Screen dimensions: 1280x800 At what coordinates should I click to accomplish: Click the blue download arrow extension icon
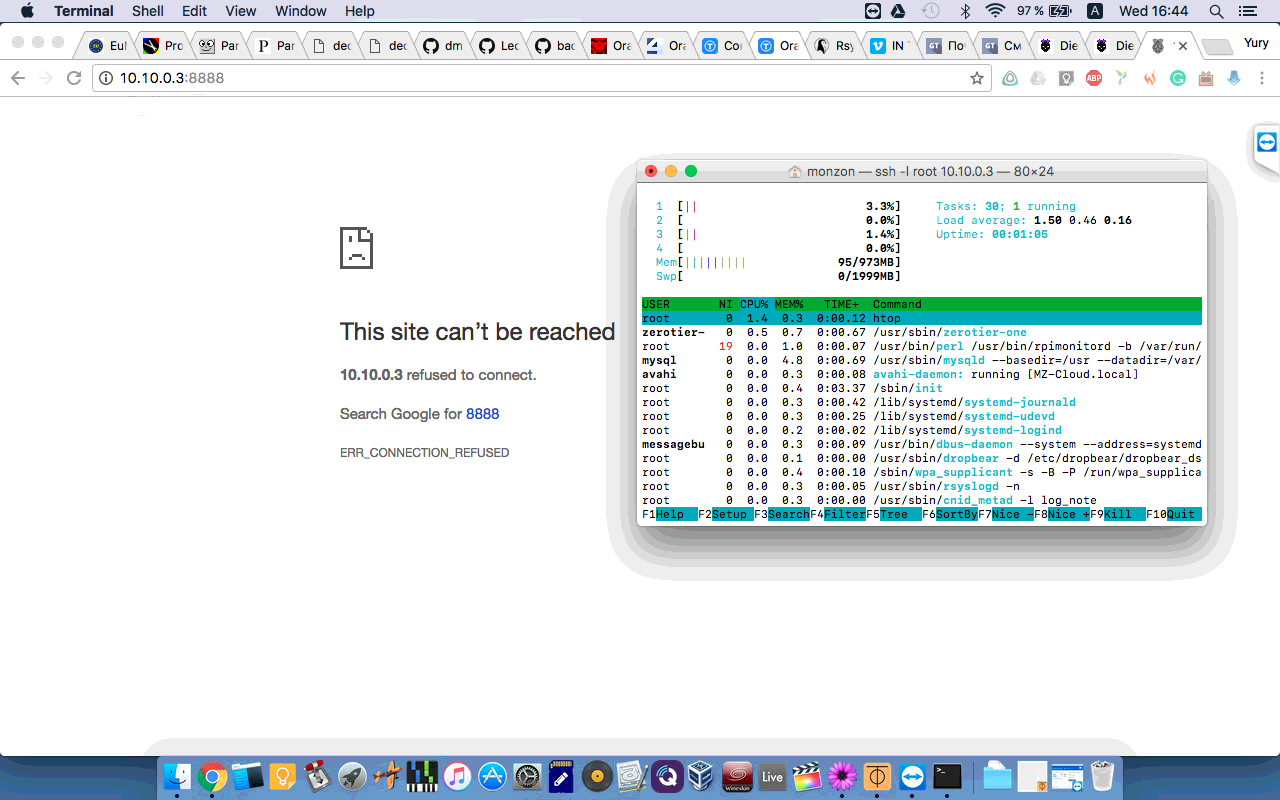pos(1234,78)
